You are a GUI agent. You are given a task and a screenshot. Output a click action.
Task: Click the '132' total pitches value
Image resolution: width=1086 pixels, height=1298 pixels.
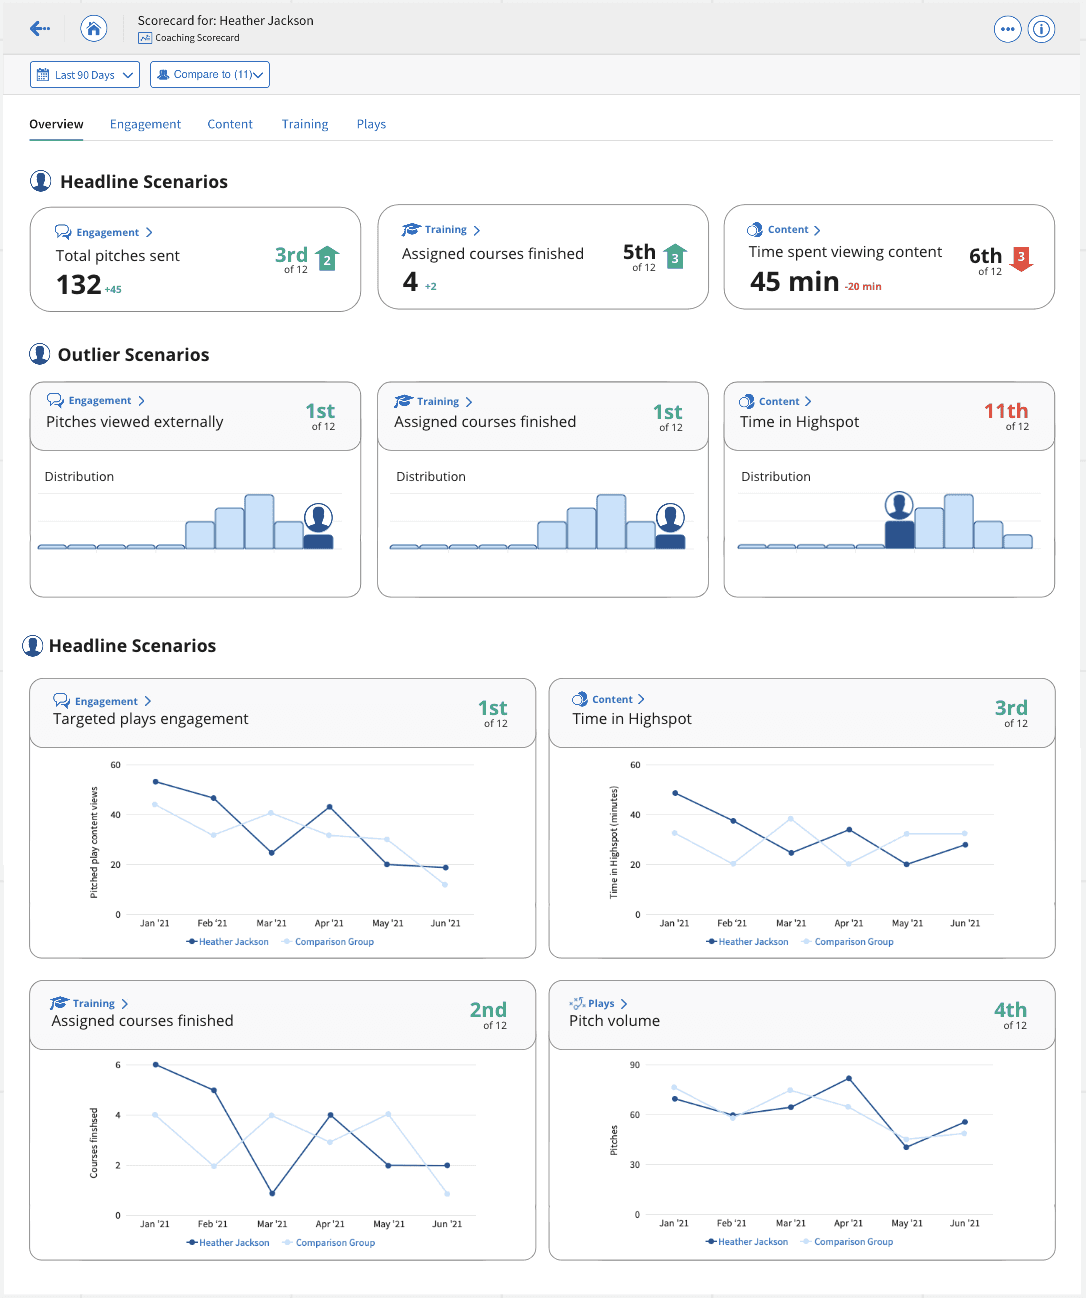pos(79,285)
